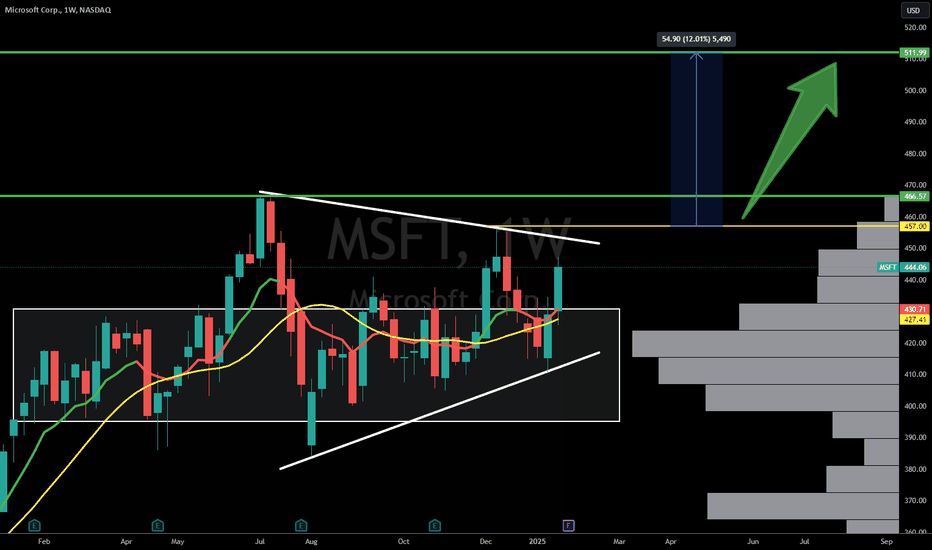This screenshot has width=932, height=550.
Task: Click the purple F marker icon after 2025
Action: (x=569, y=525)
